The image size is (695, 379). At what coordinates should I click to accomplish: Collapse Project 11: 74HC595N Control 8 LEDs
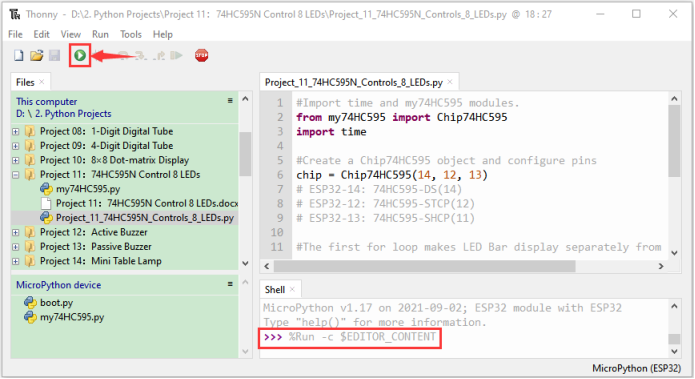point(16,175)
